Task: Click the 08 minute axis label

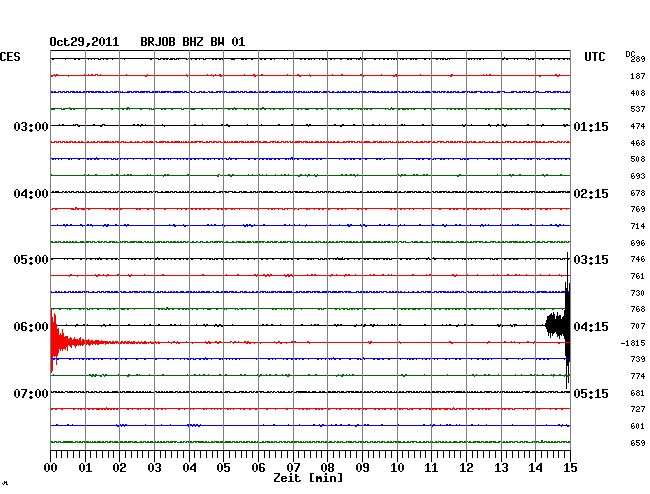Action: [x=327, y=468]
